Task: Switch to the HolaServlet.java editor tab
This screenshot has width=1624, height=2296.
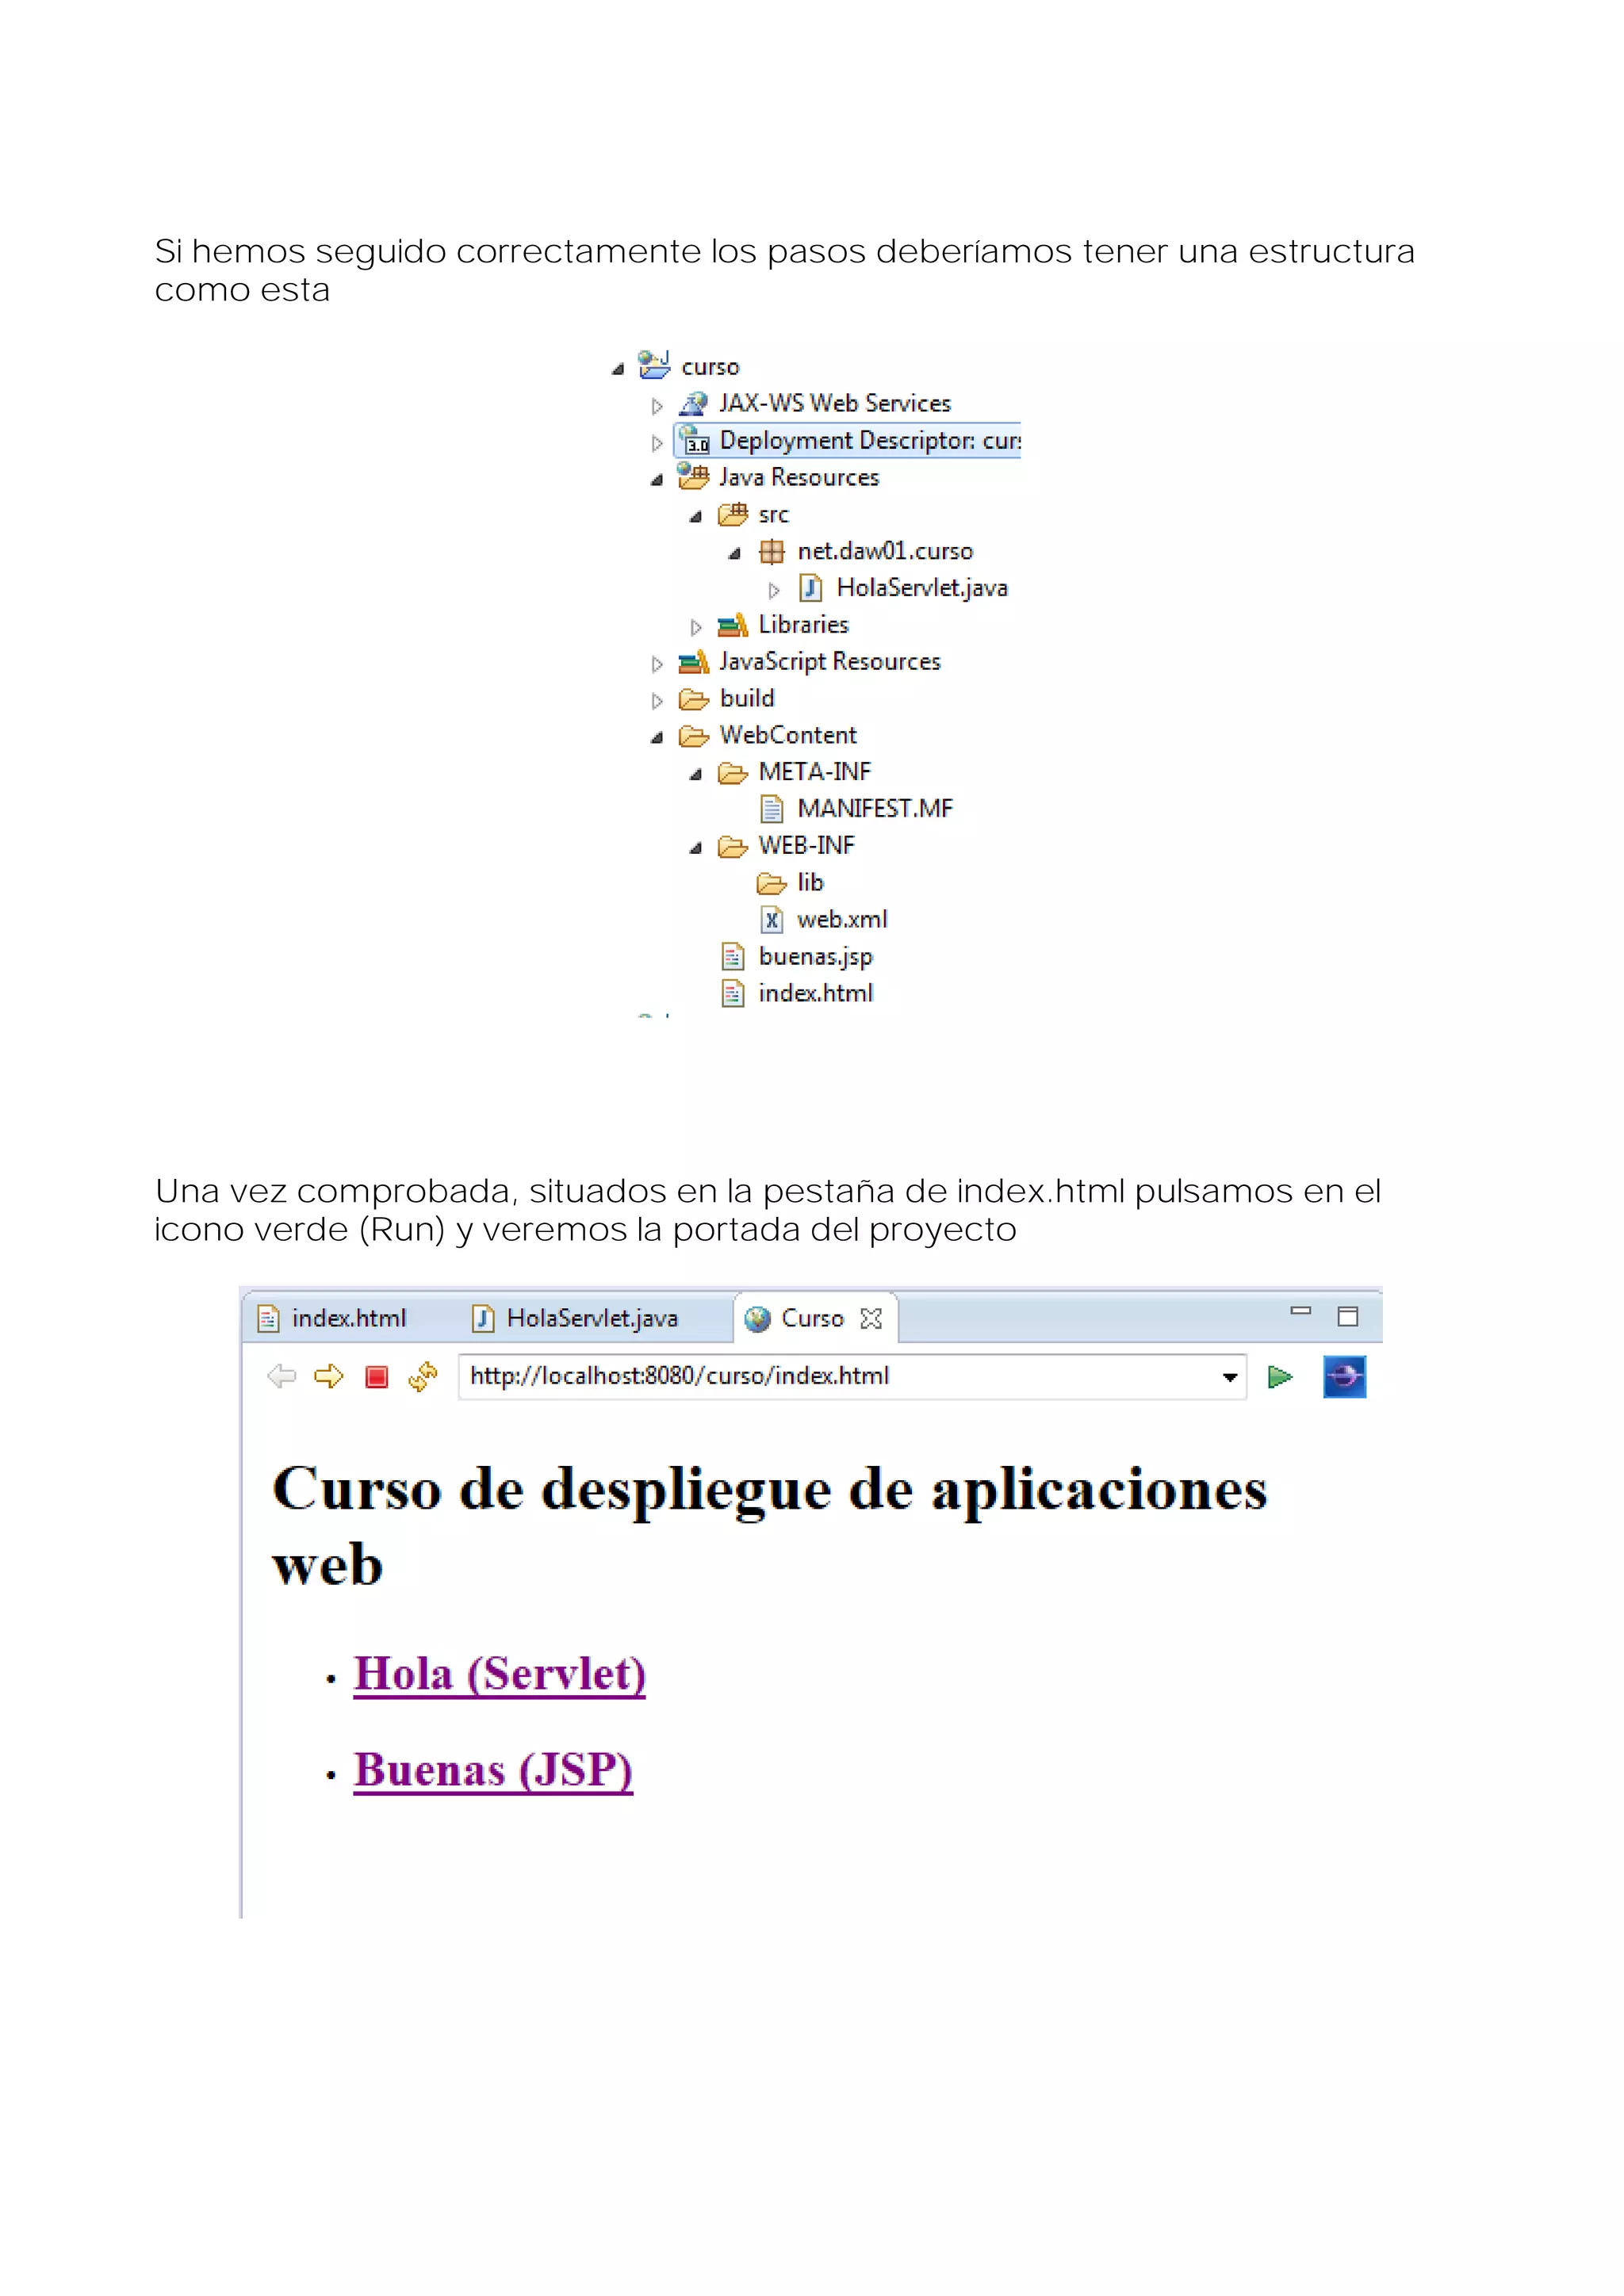Action: click(x=576, y=1318)
